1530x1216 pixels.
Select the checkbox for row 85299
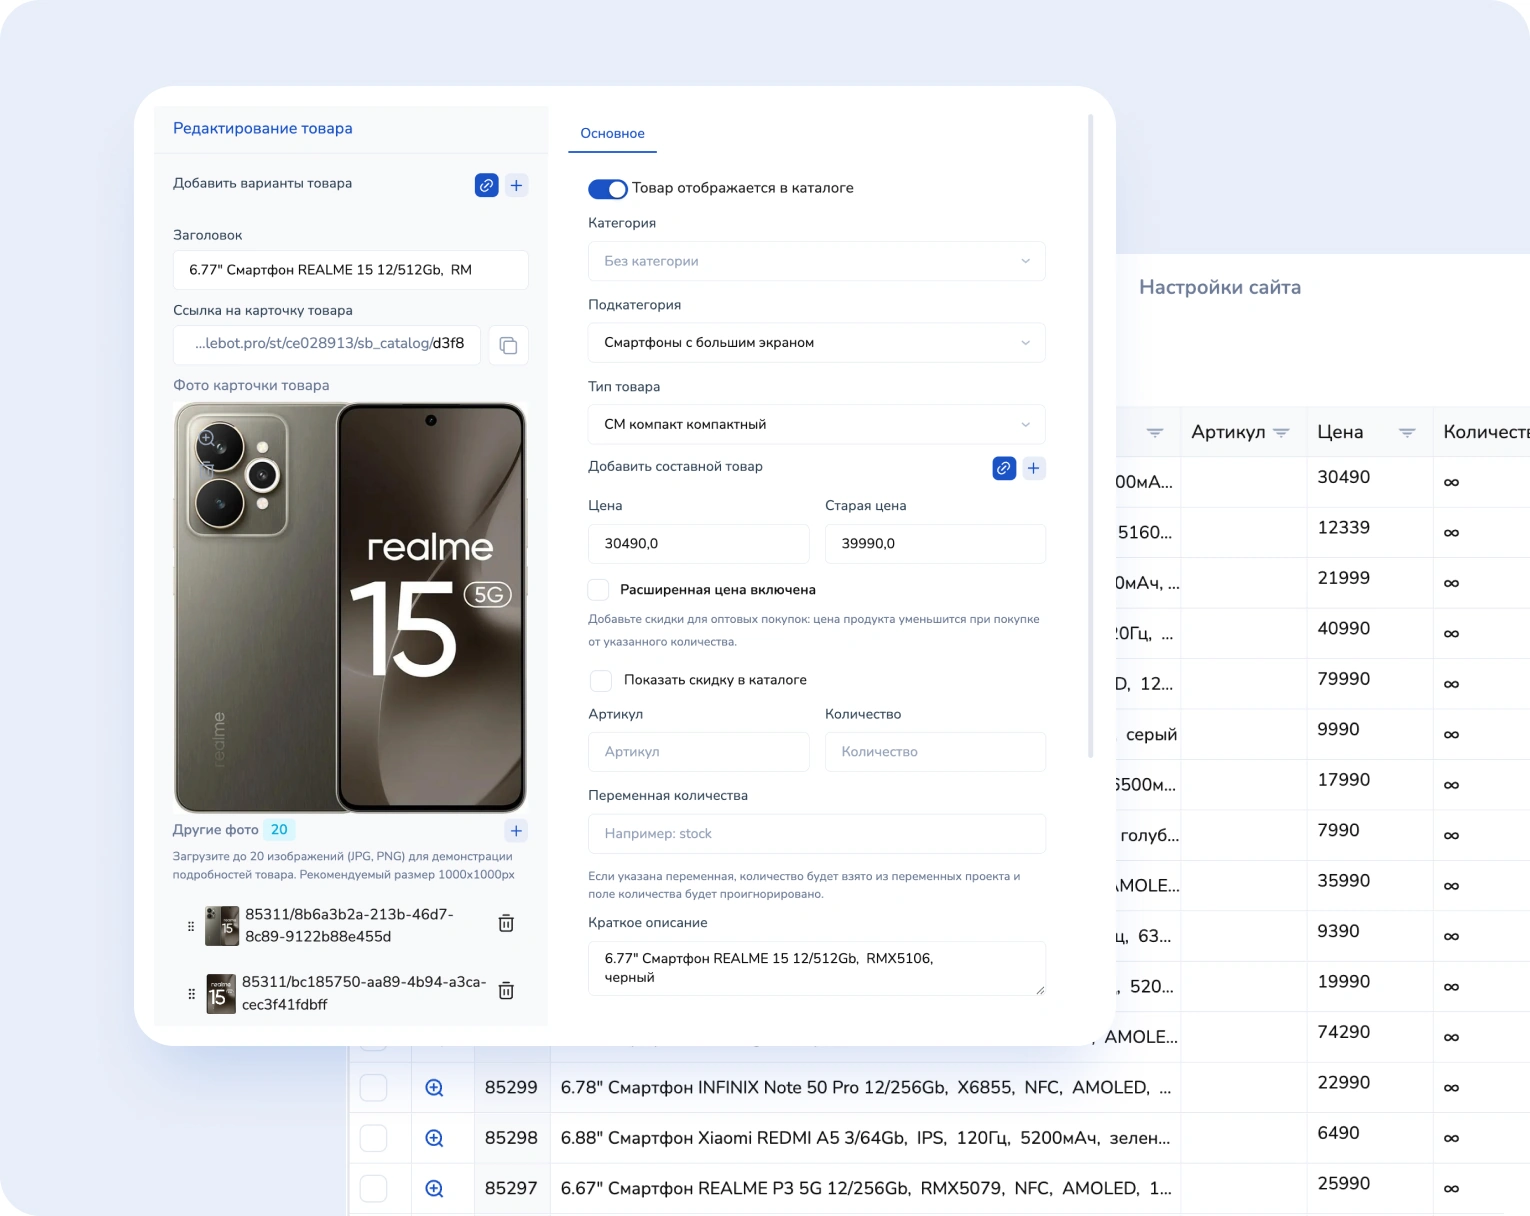pyautogui.click(x=373, y=1088)
